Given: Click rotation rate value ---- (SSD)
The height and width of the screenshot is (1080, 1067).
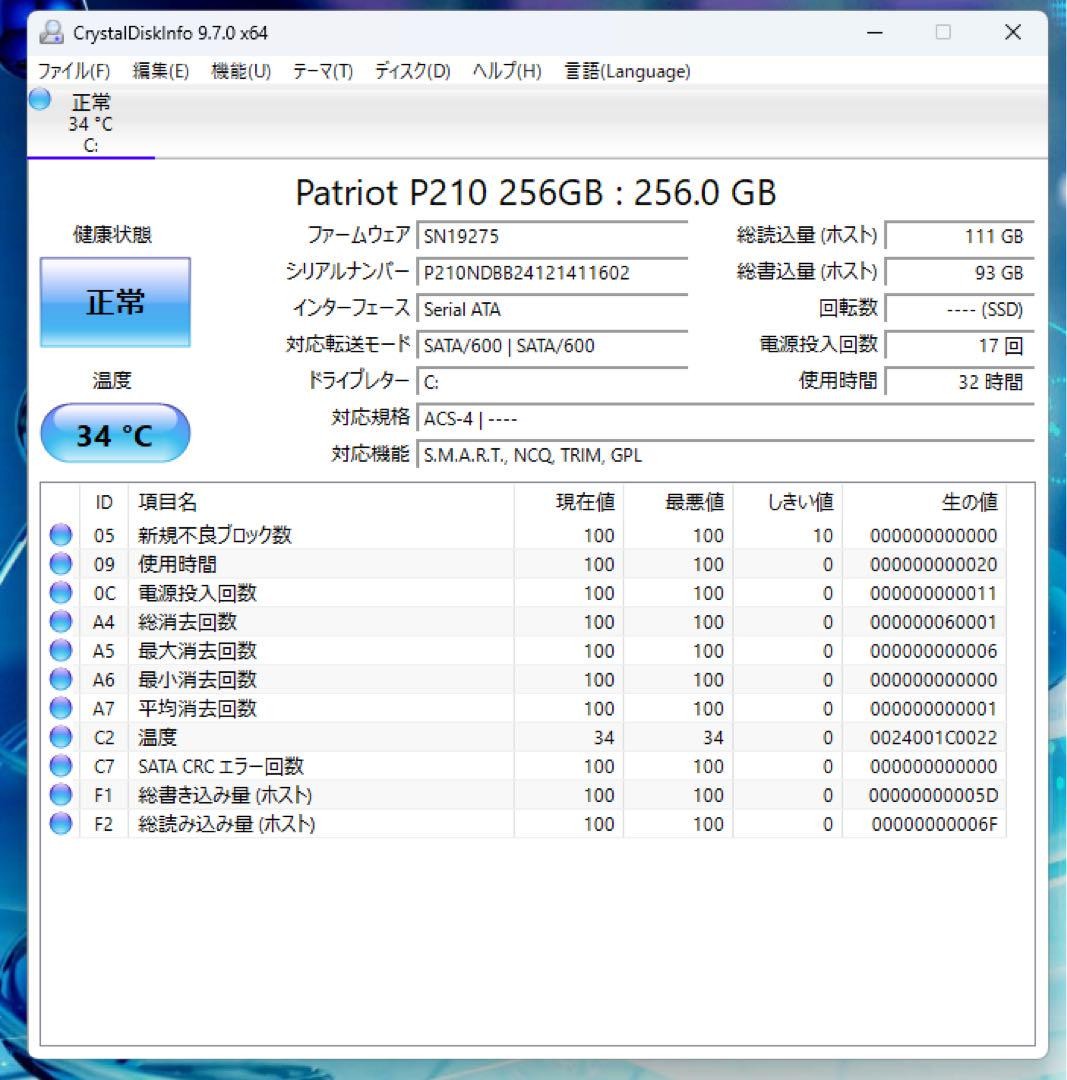Looking at the screenshot, I should pos(960,309).
